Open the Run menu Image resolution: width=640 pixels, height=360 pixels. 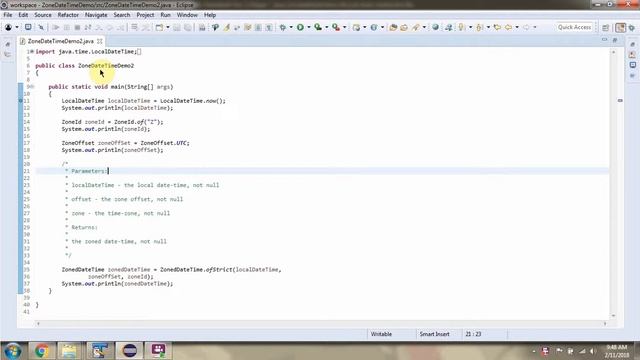165,15
